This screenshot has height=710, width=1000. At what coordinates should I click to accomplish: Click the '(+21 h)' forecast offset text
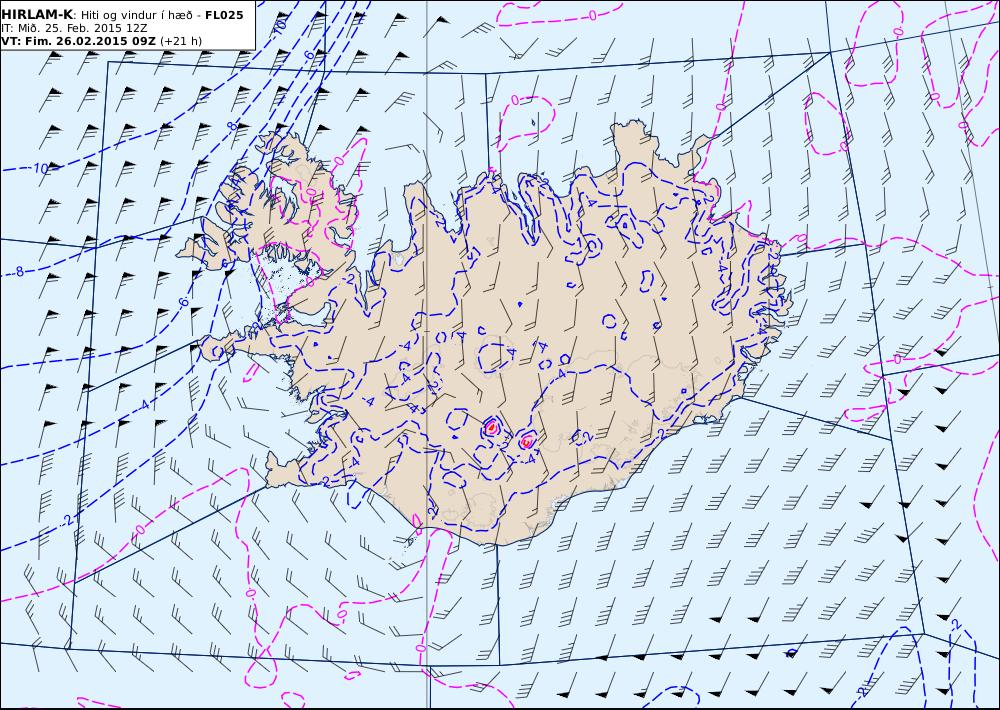coord(180,41)
